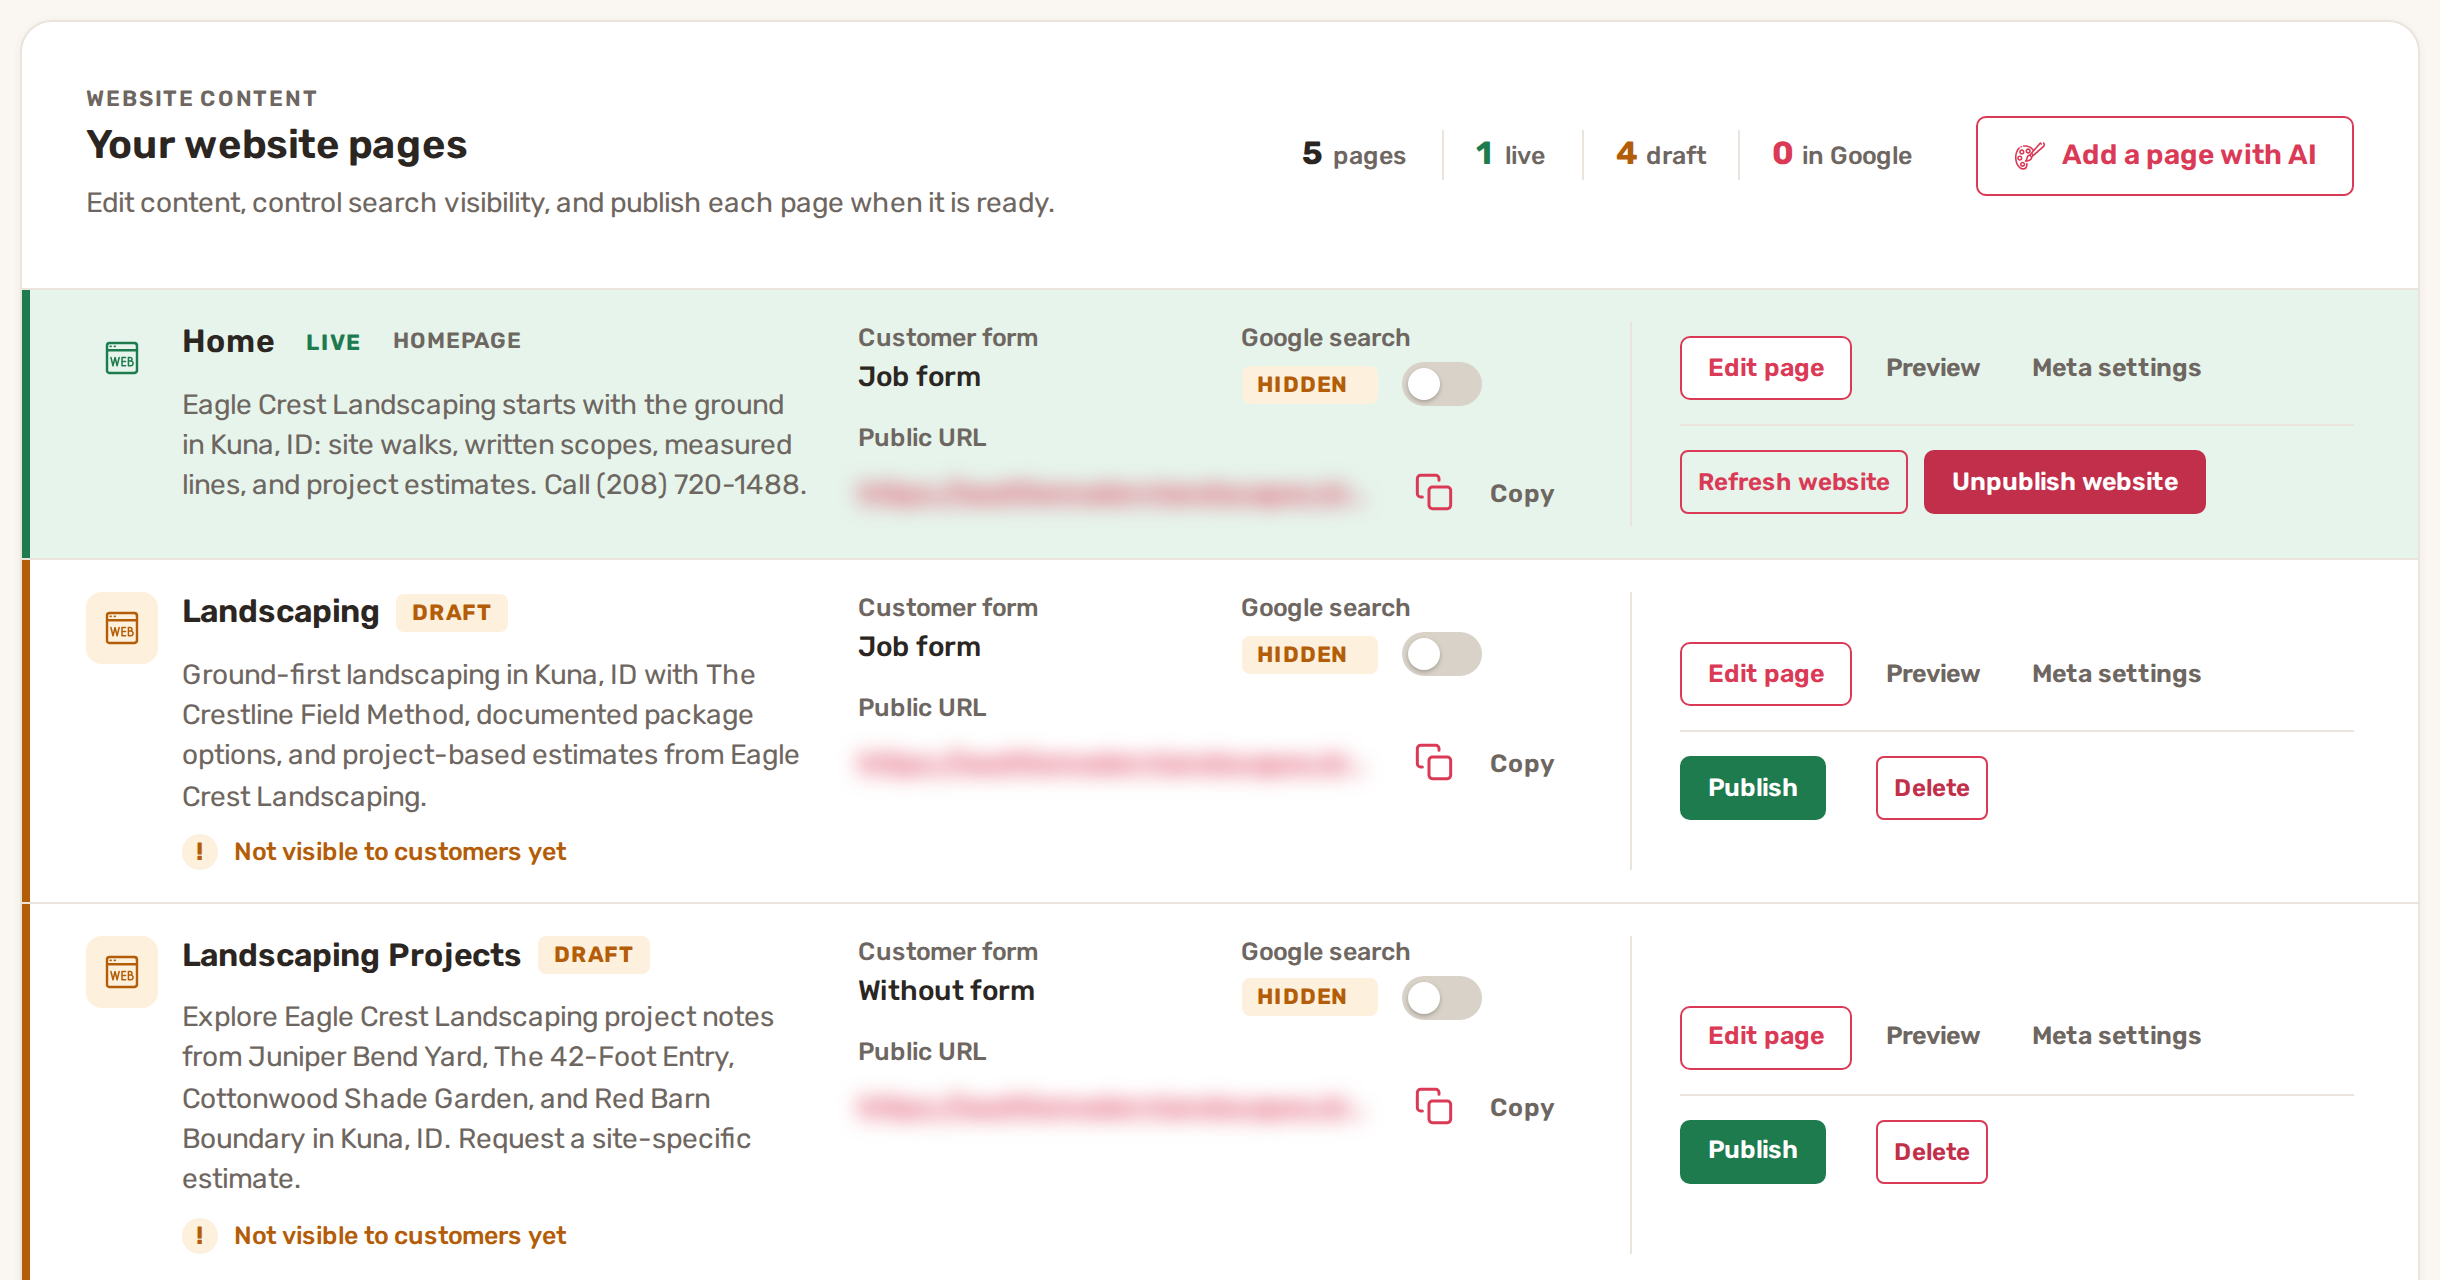Click the DRAFT badge next to Landscaping Projects
Screen dimensions: 2440x1280
point(593,955)
